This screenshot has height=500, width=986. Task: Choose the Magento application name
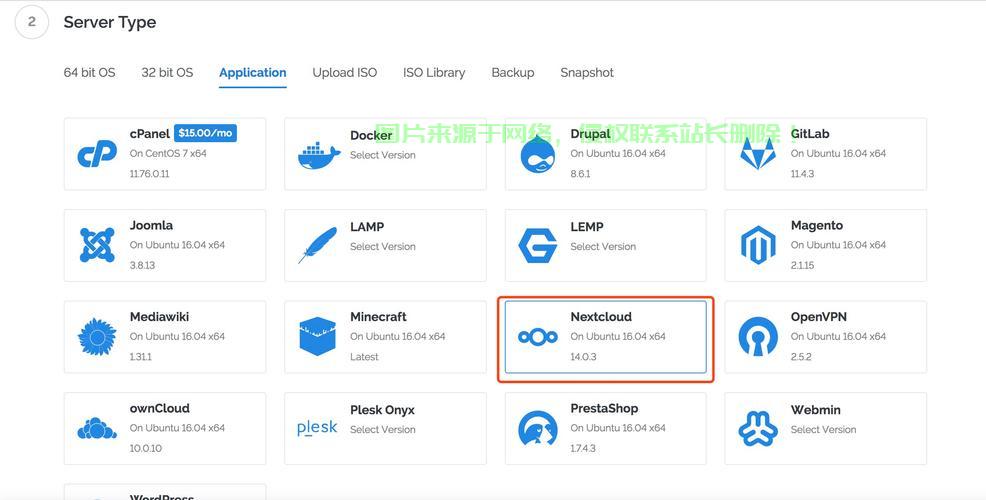817,225
